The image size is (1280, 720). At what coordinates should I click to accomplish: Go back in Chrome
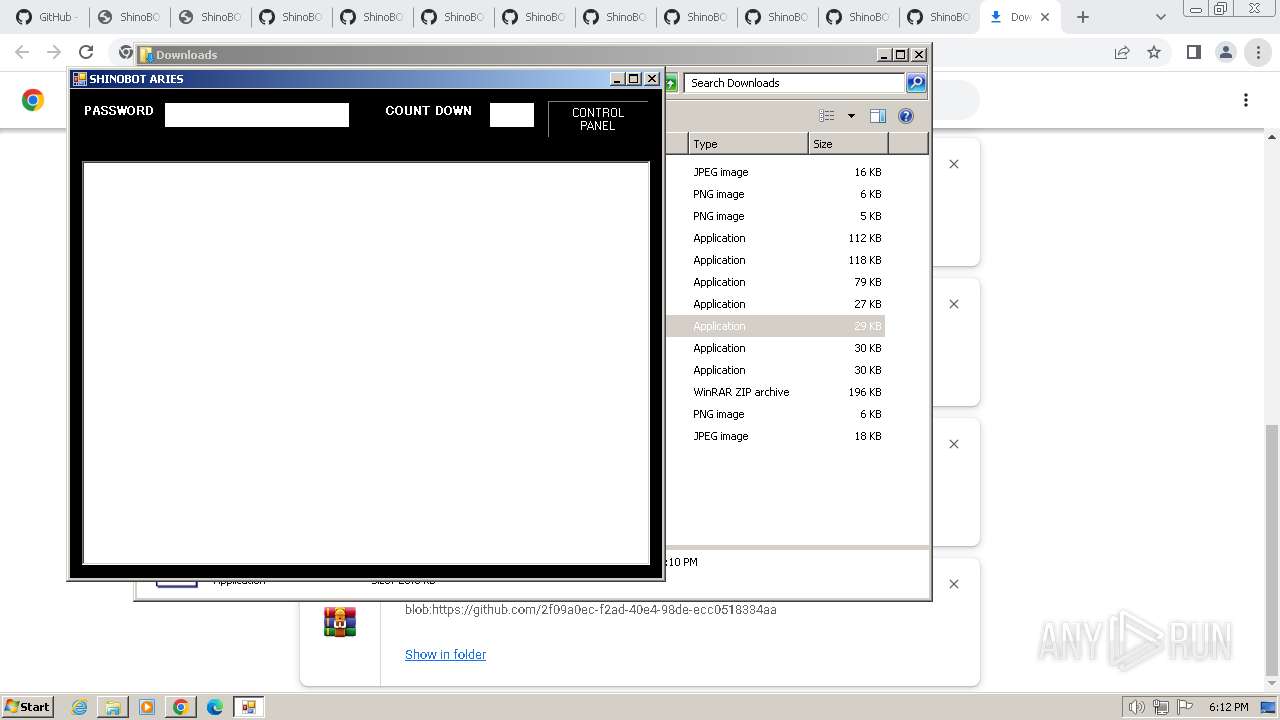click(22, 53)
